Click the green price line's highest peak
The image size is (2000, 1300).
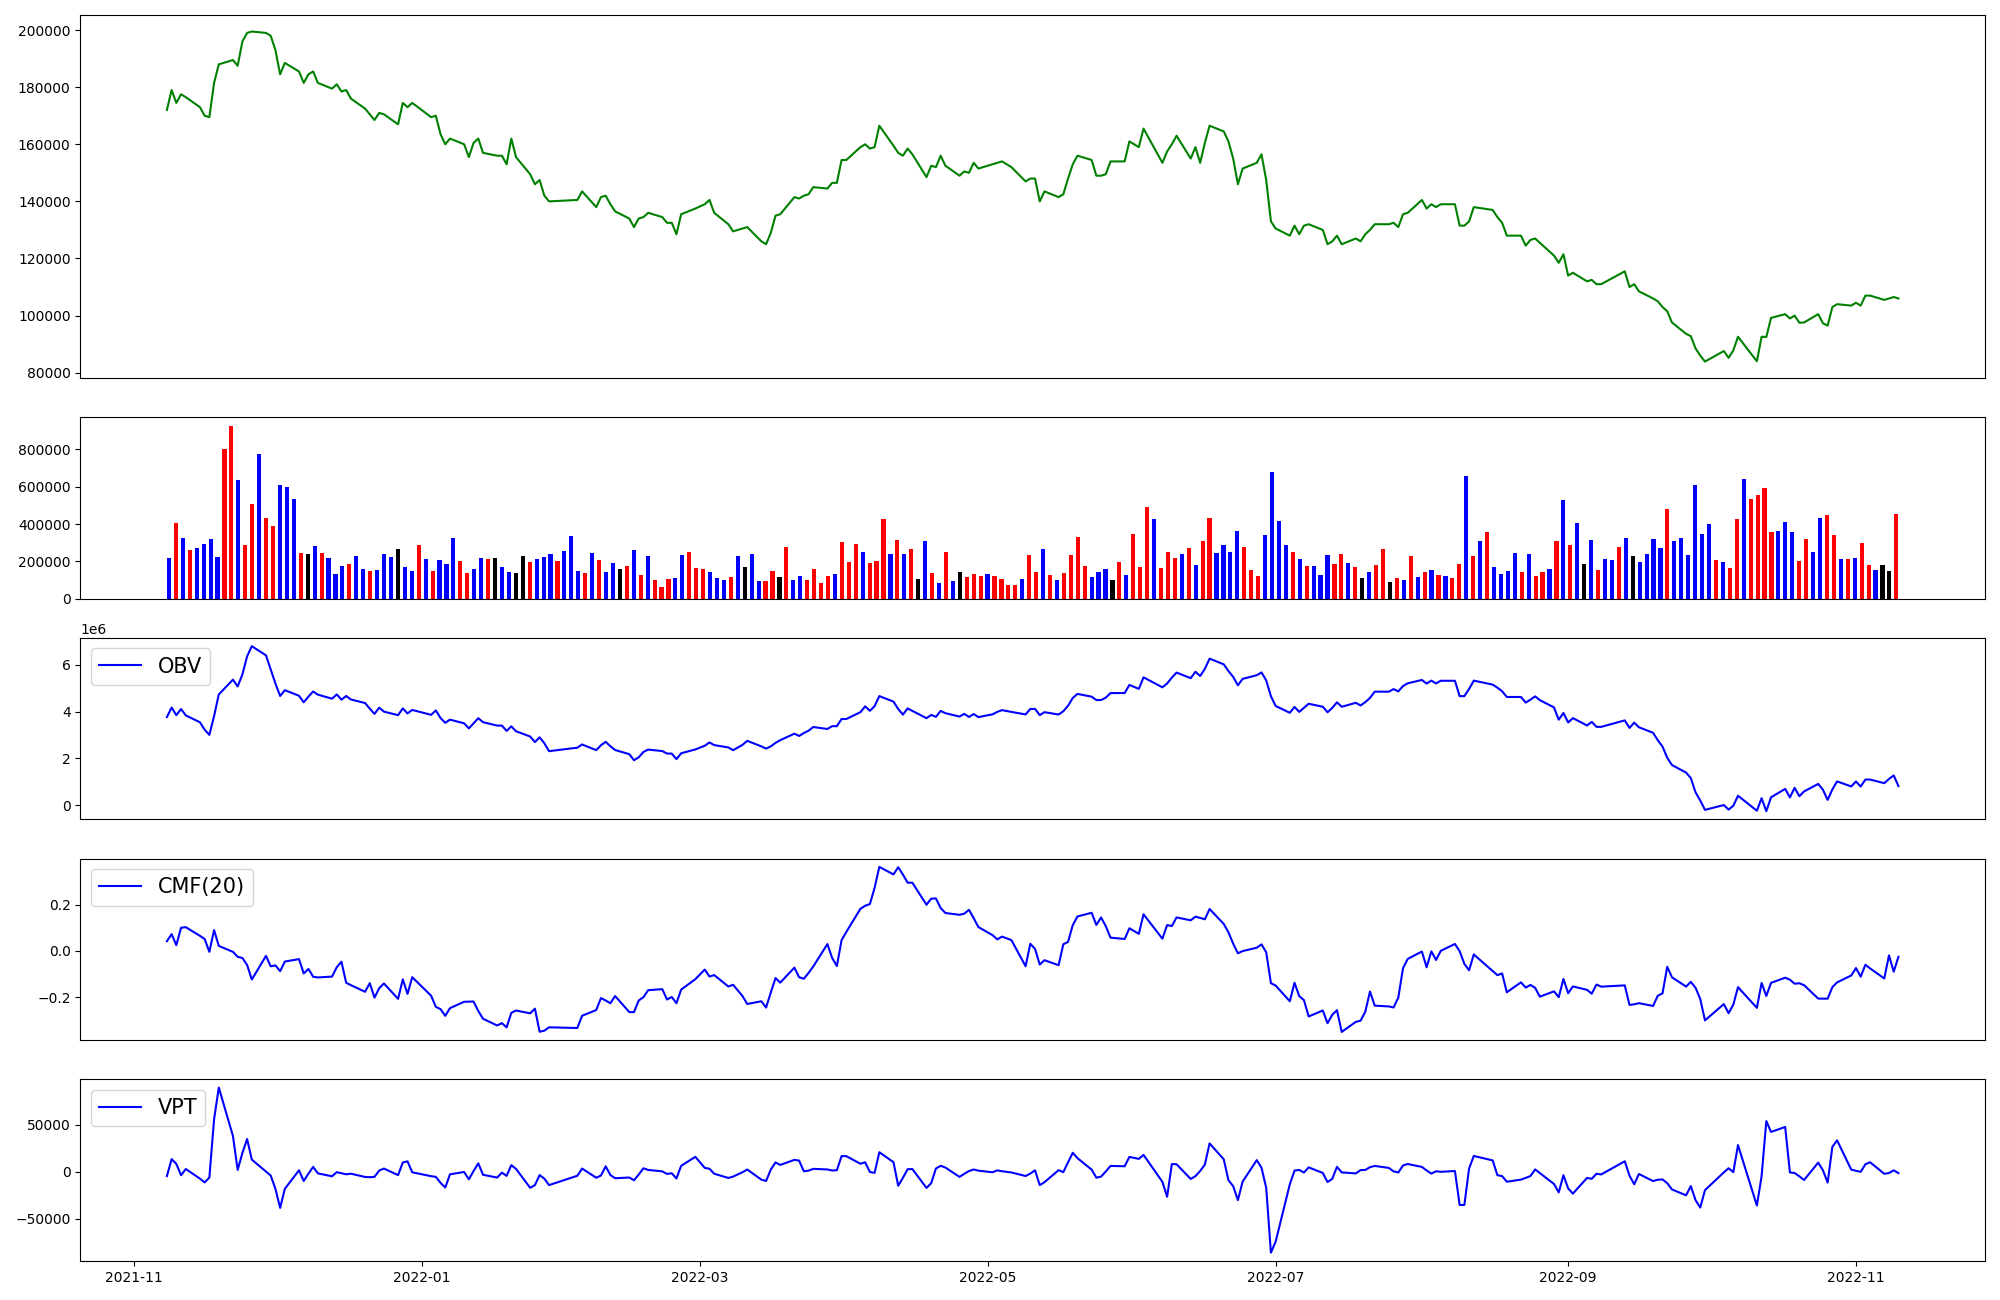point(252,32)
